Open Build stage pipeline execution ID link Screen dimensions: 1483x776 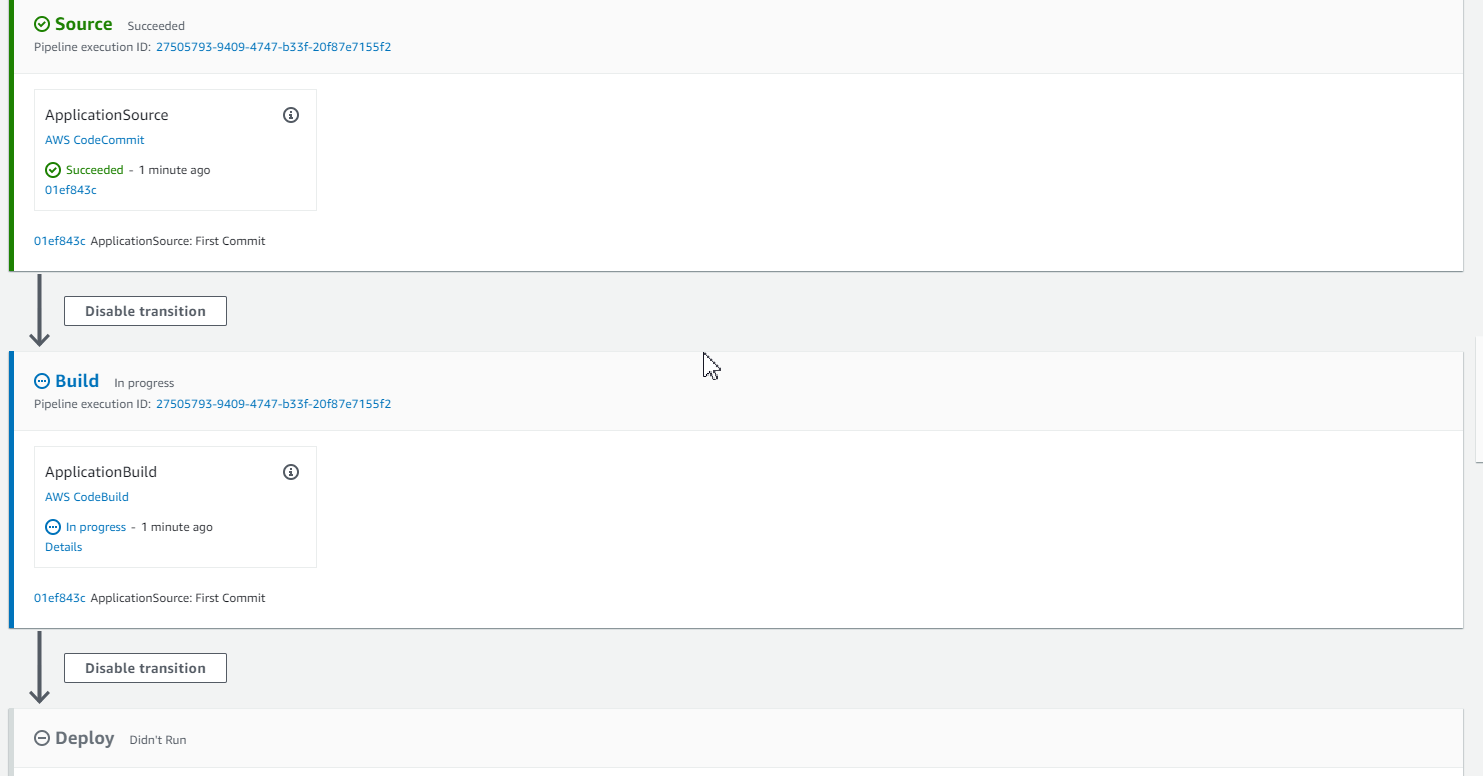click(273, 404)
